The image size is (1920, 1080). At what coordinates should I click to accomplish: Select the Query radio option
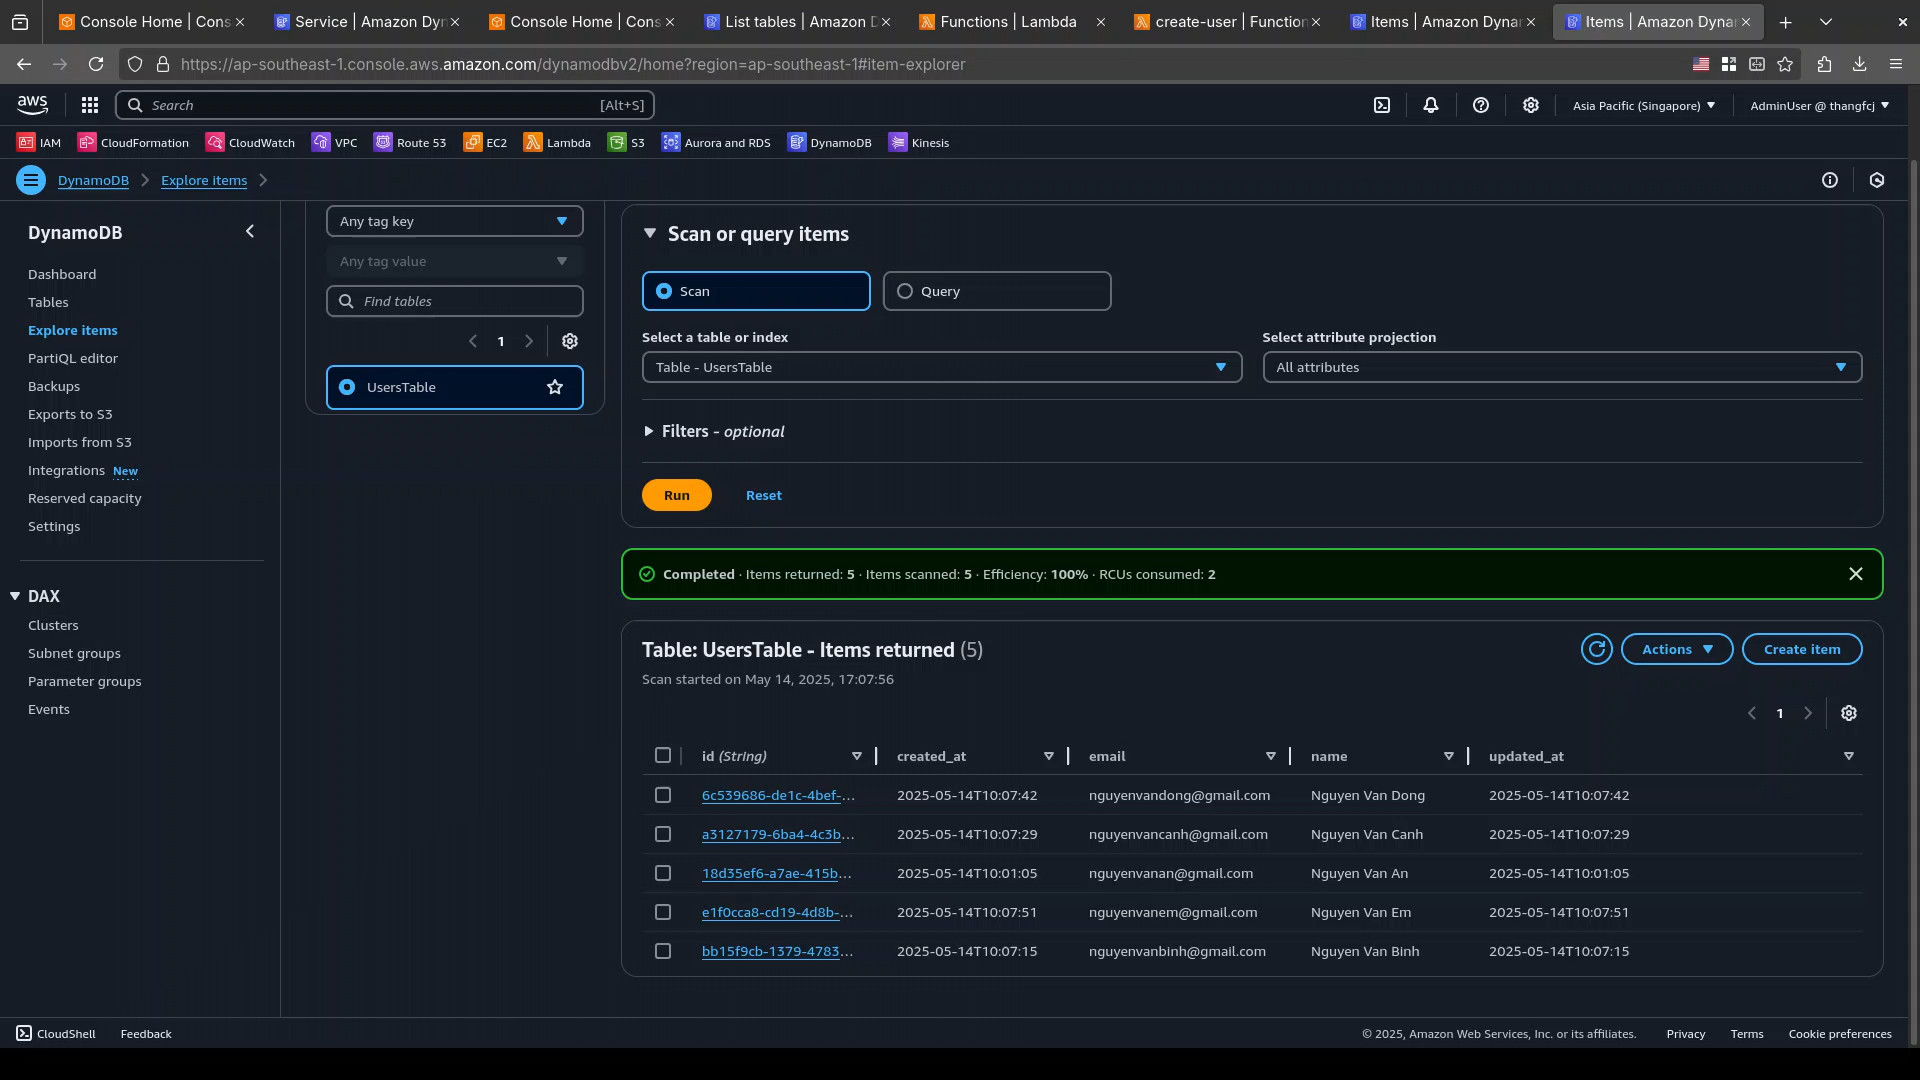coord(997,291)
